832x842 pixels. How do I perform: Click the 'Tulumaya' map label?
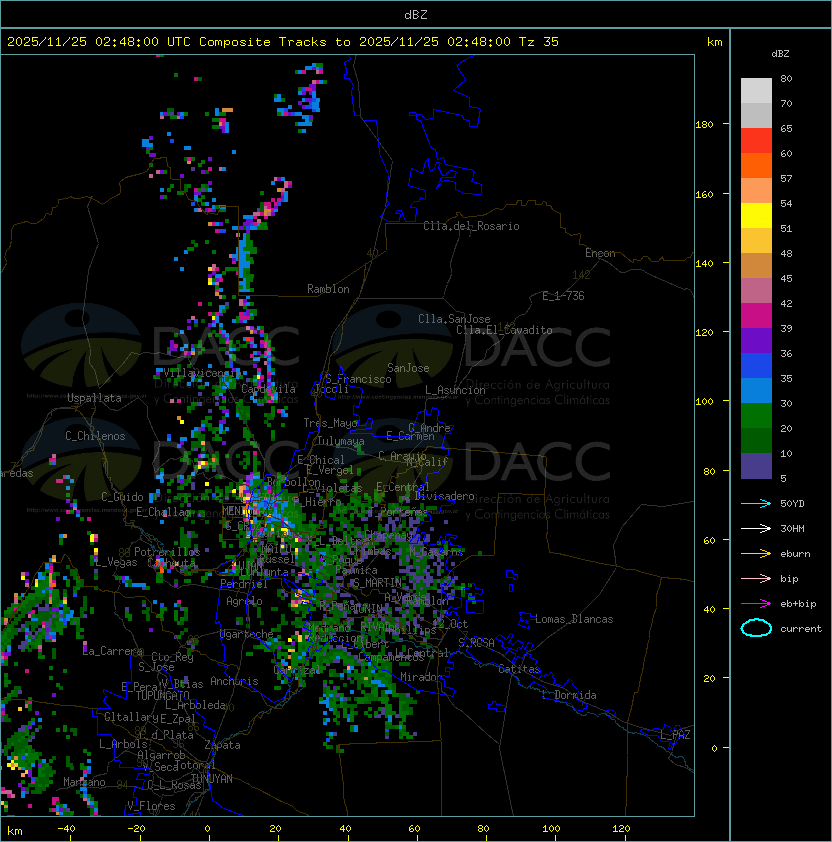341,441
